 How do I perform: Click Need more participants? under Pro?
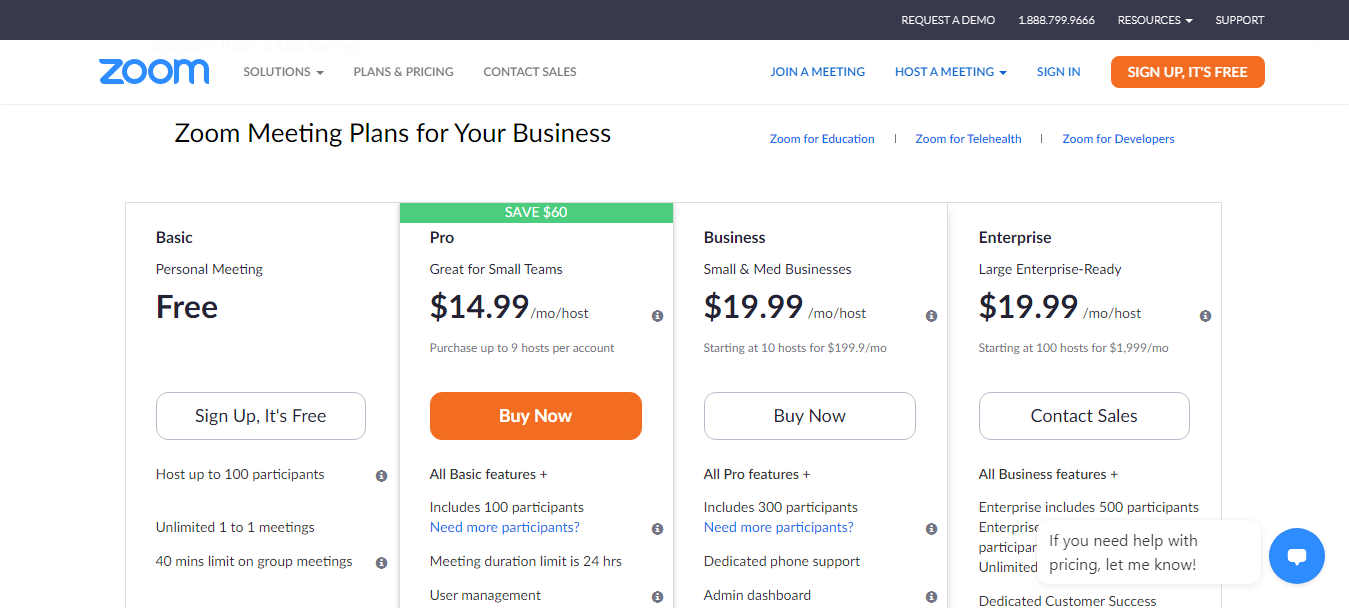pos(505,527)
